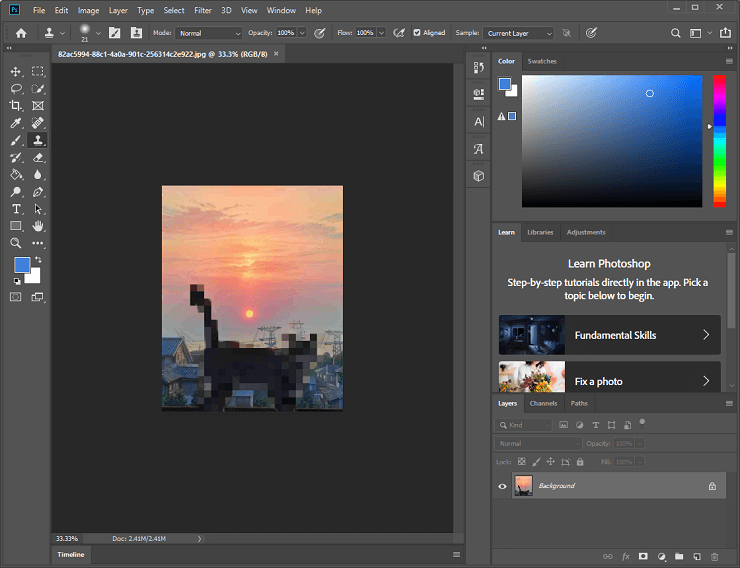Pick the Quick Selection tool

pyautogui.click(x=38, y=89)
